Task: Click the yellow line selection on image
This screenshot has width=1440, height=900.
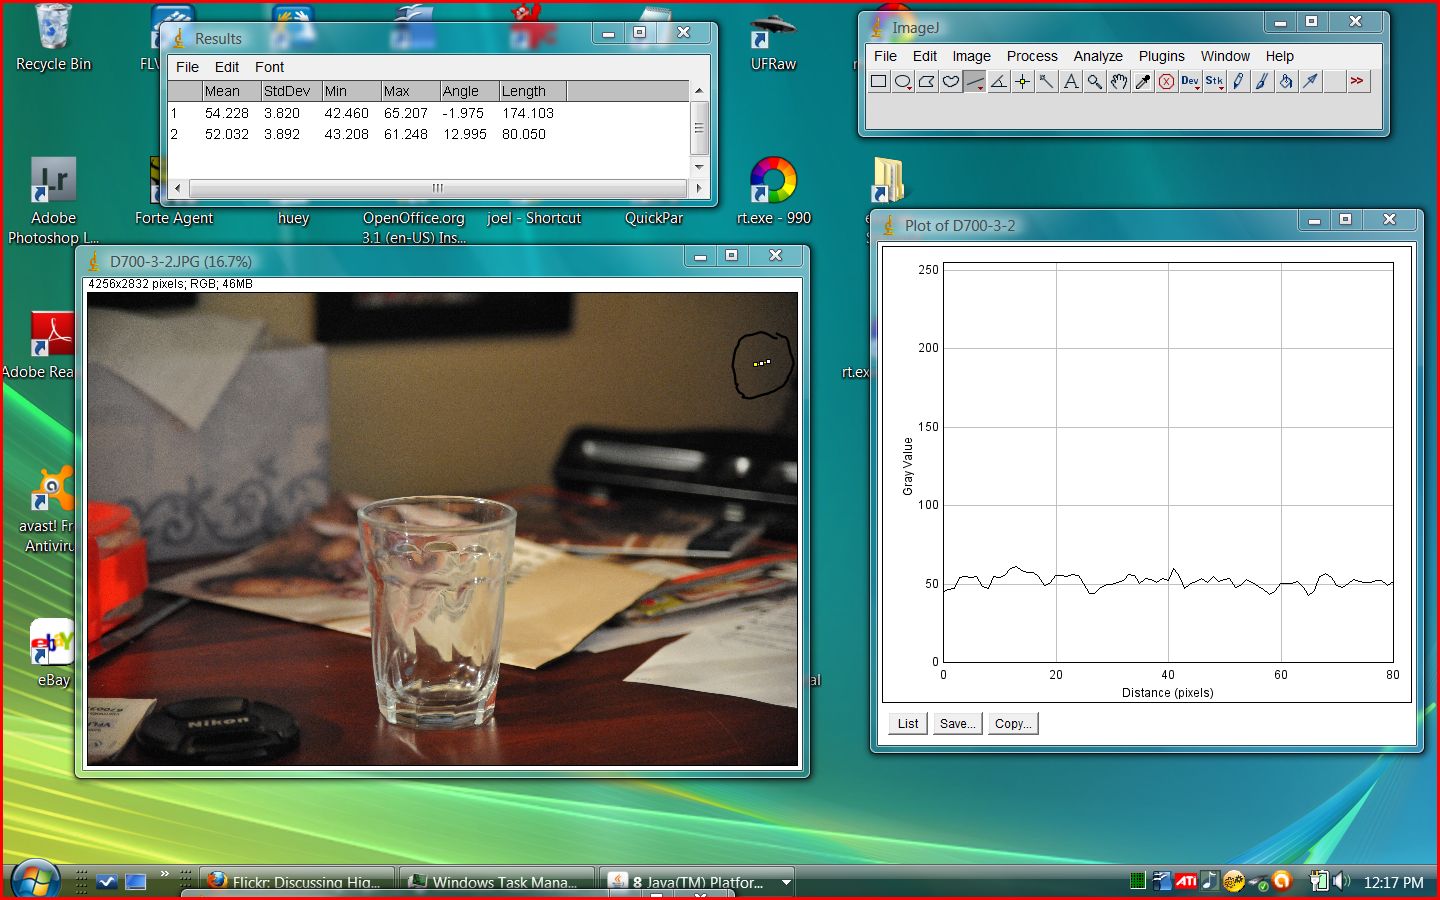Action: click(762, 363)
